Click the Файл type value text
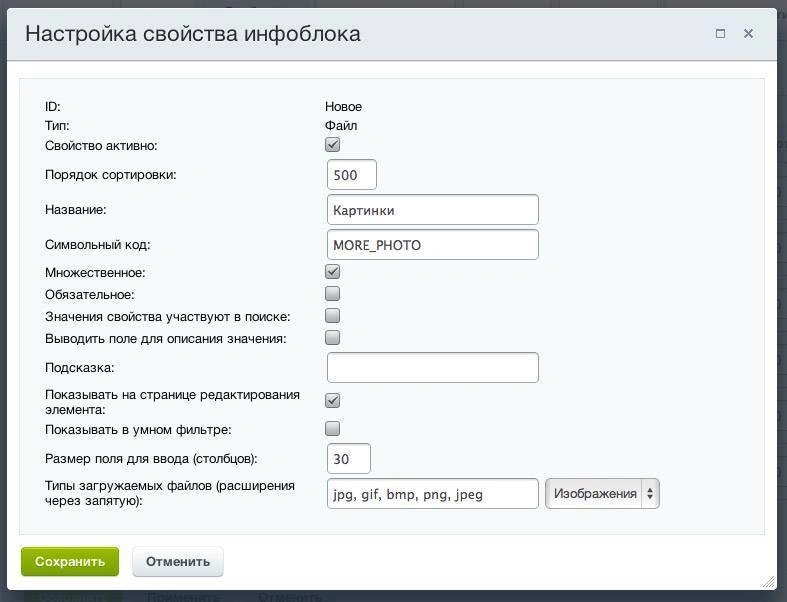 341,126
